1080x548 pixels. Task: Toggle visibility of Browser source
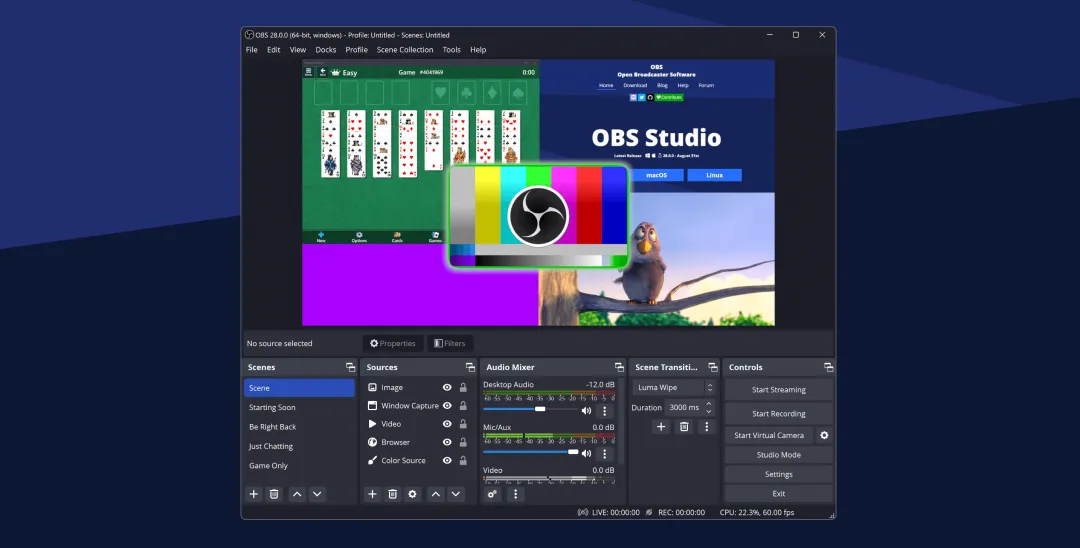[x=447, y=442]
